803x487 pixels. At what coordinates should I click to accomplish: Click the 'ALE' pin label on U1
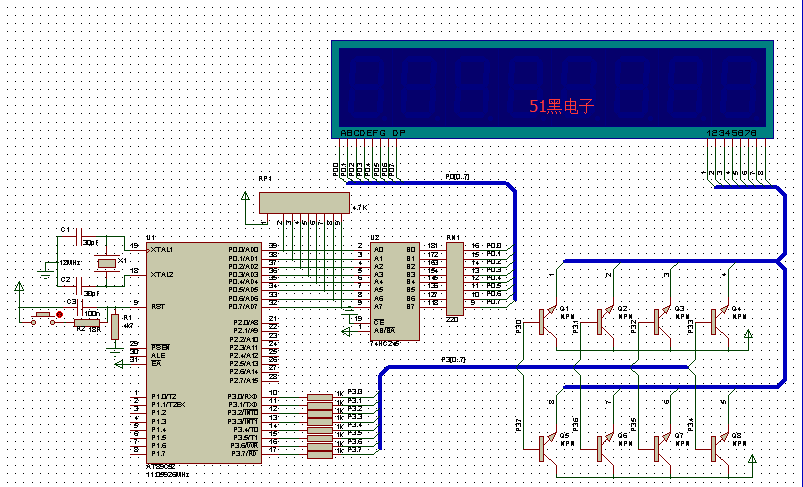coord(158,355)
